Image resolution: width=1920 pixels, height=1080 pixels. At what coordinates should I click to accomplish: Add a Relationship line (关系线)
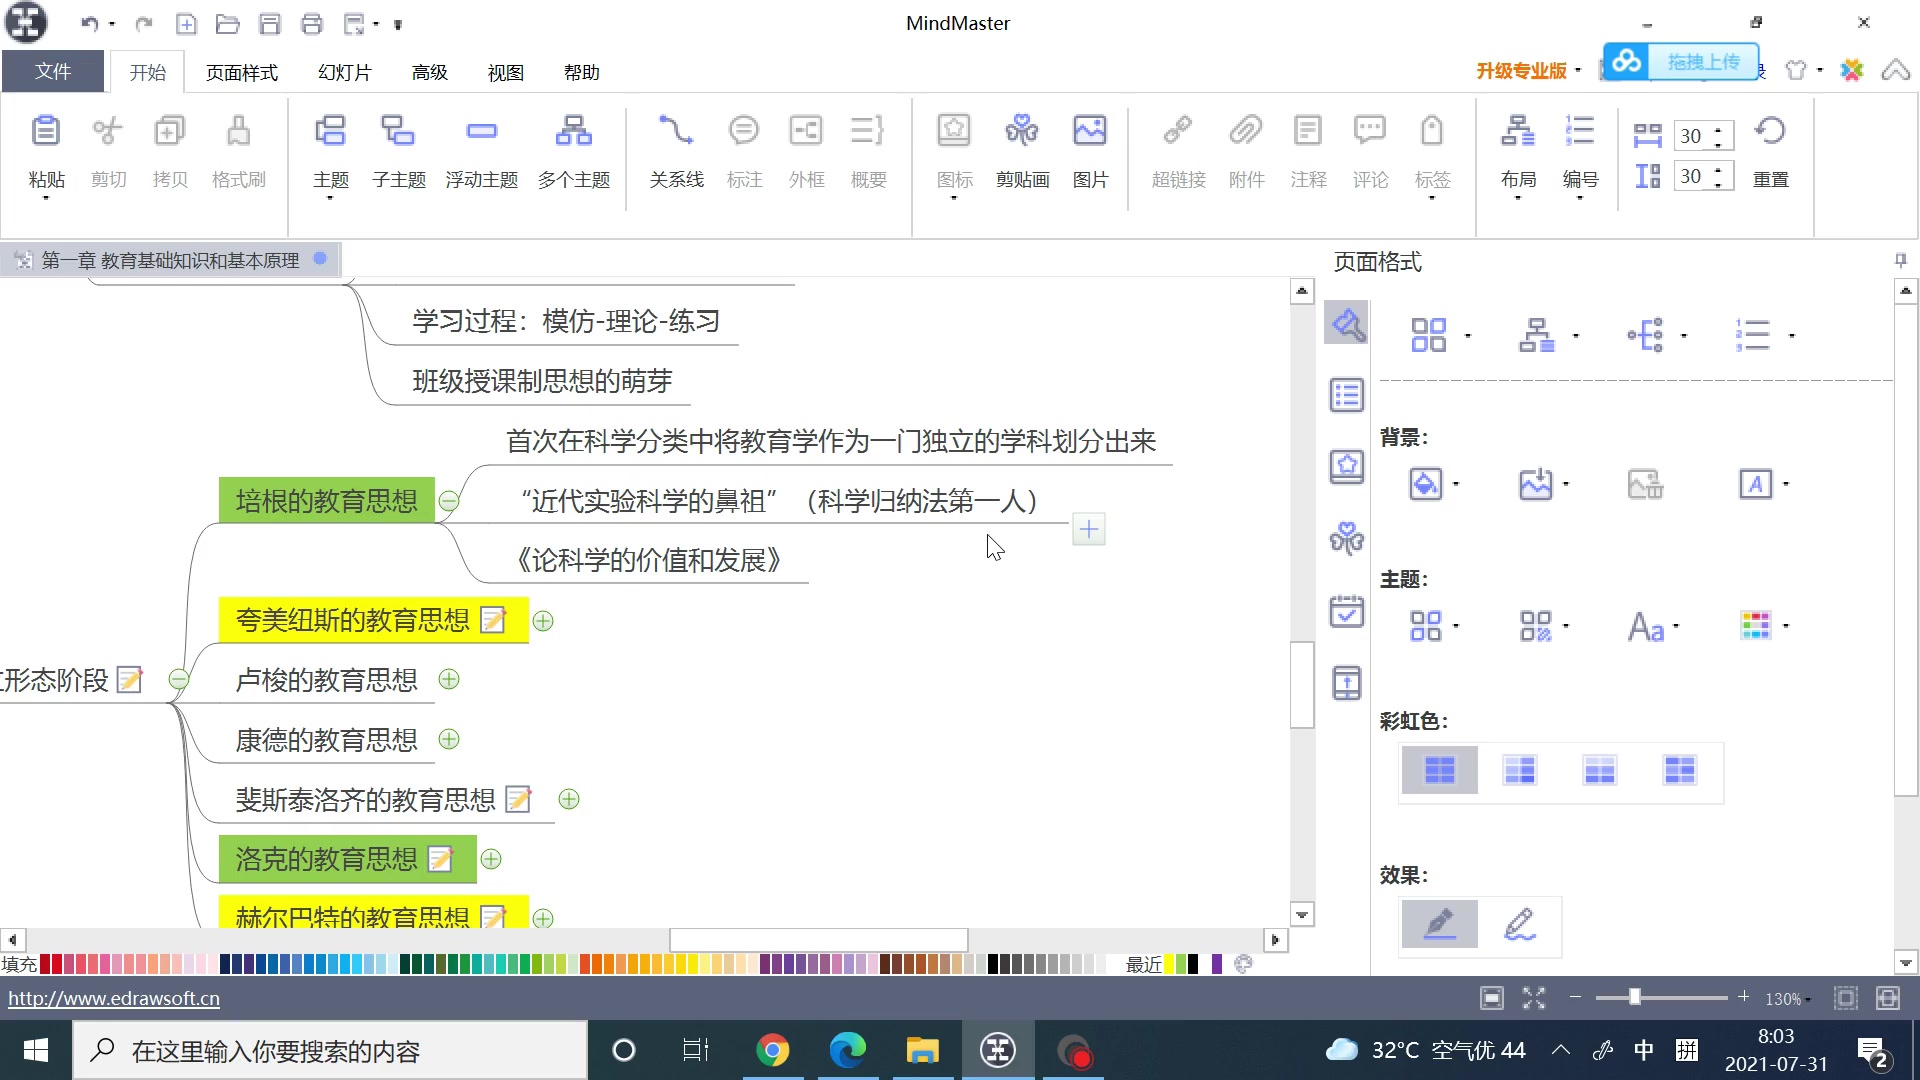coord(676,131)
